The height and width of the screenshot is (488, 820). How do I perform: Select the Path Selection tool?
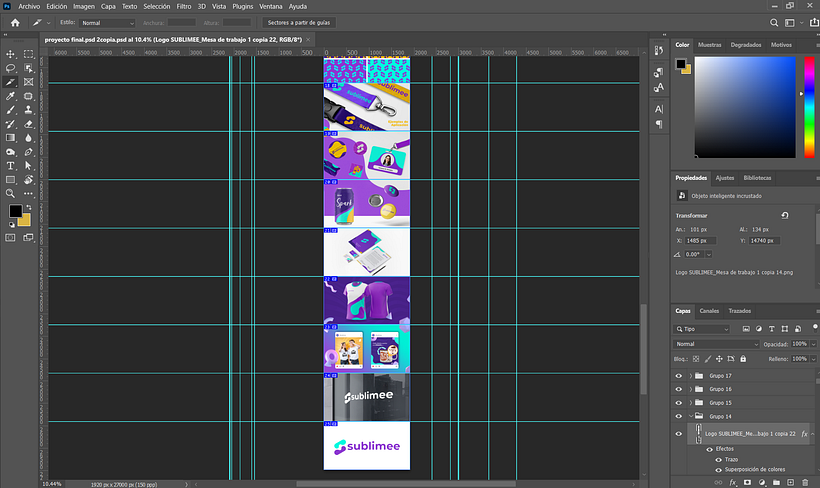point(28,166)
